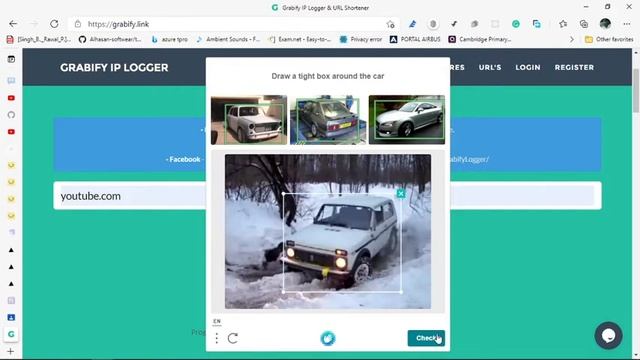Close the browser window
Viewport: 640px width, 360px height.
[x=629, y=7]
